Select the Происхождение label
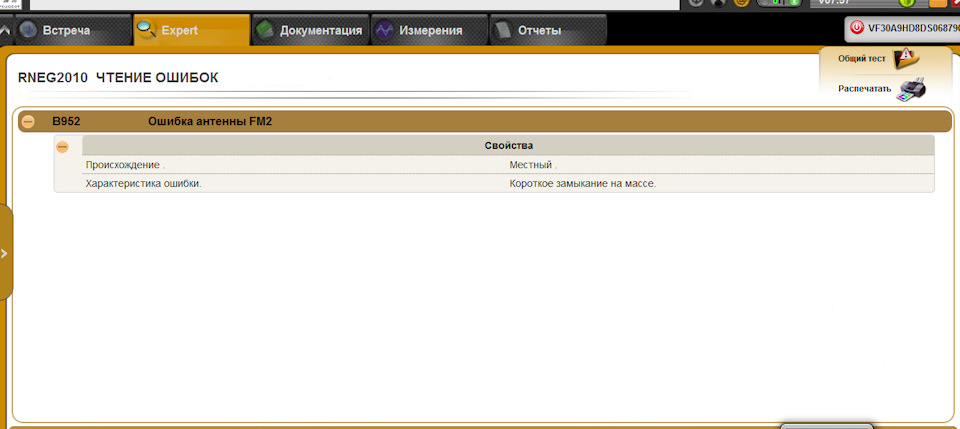The image size is (960, 429). [x=126, y=165]
